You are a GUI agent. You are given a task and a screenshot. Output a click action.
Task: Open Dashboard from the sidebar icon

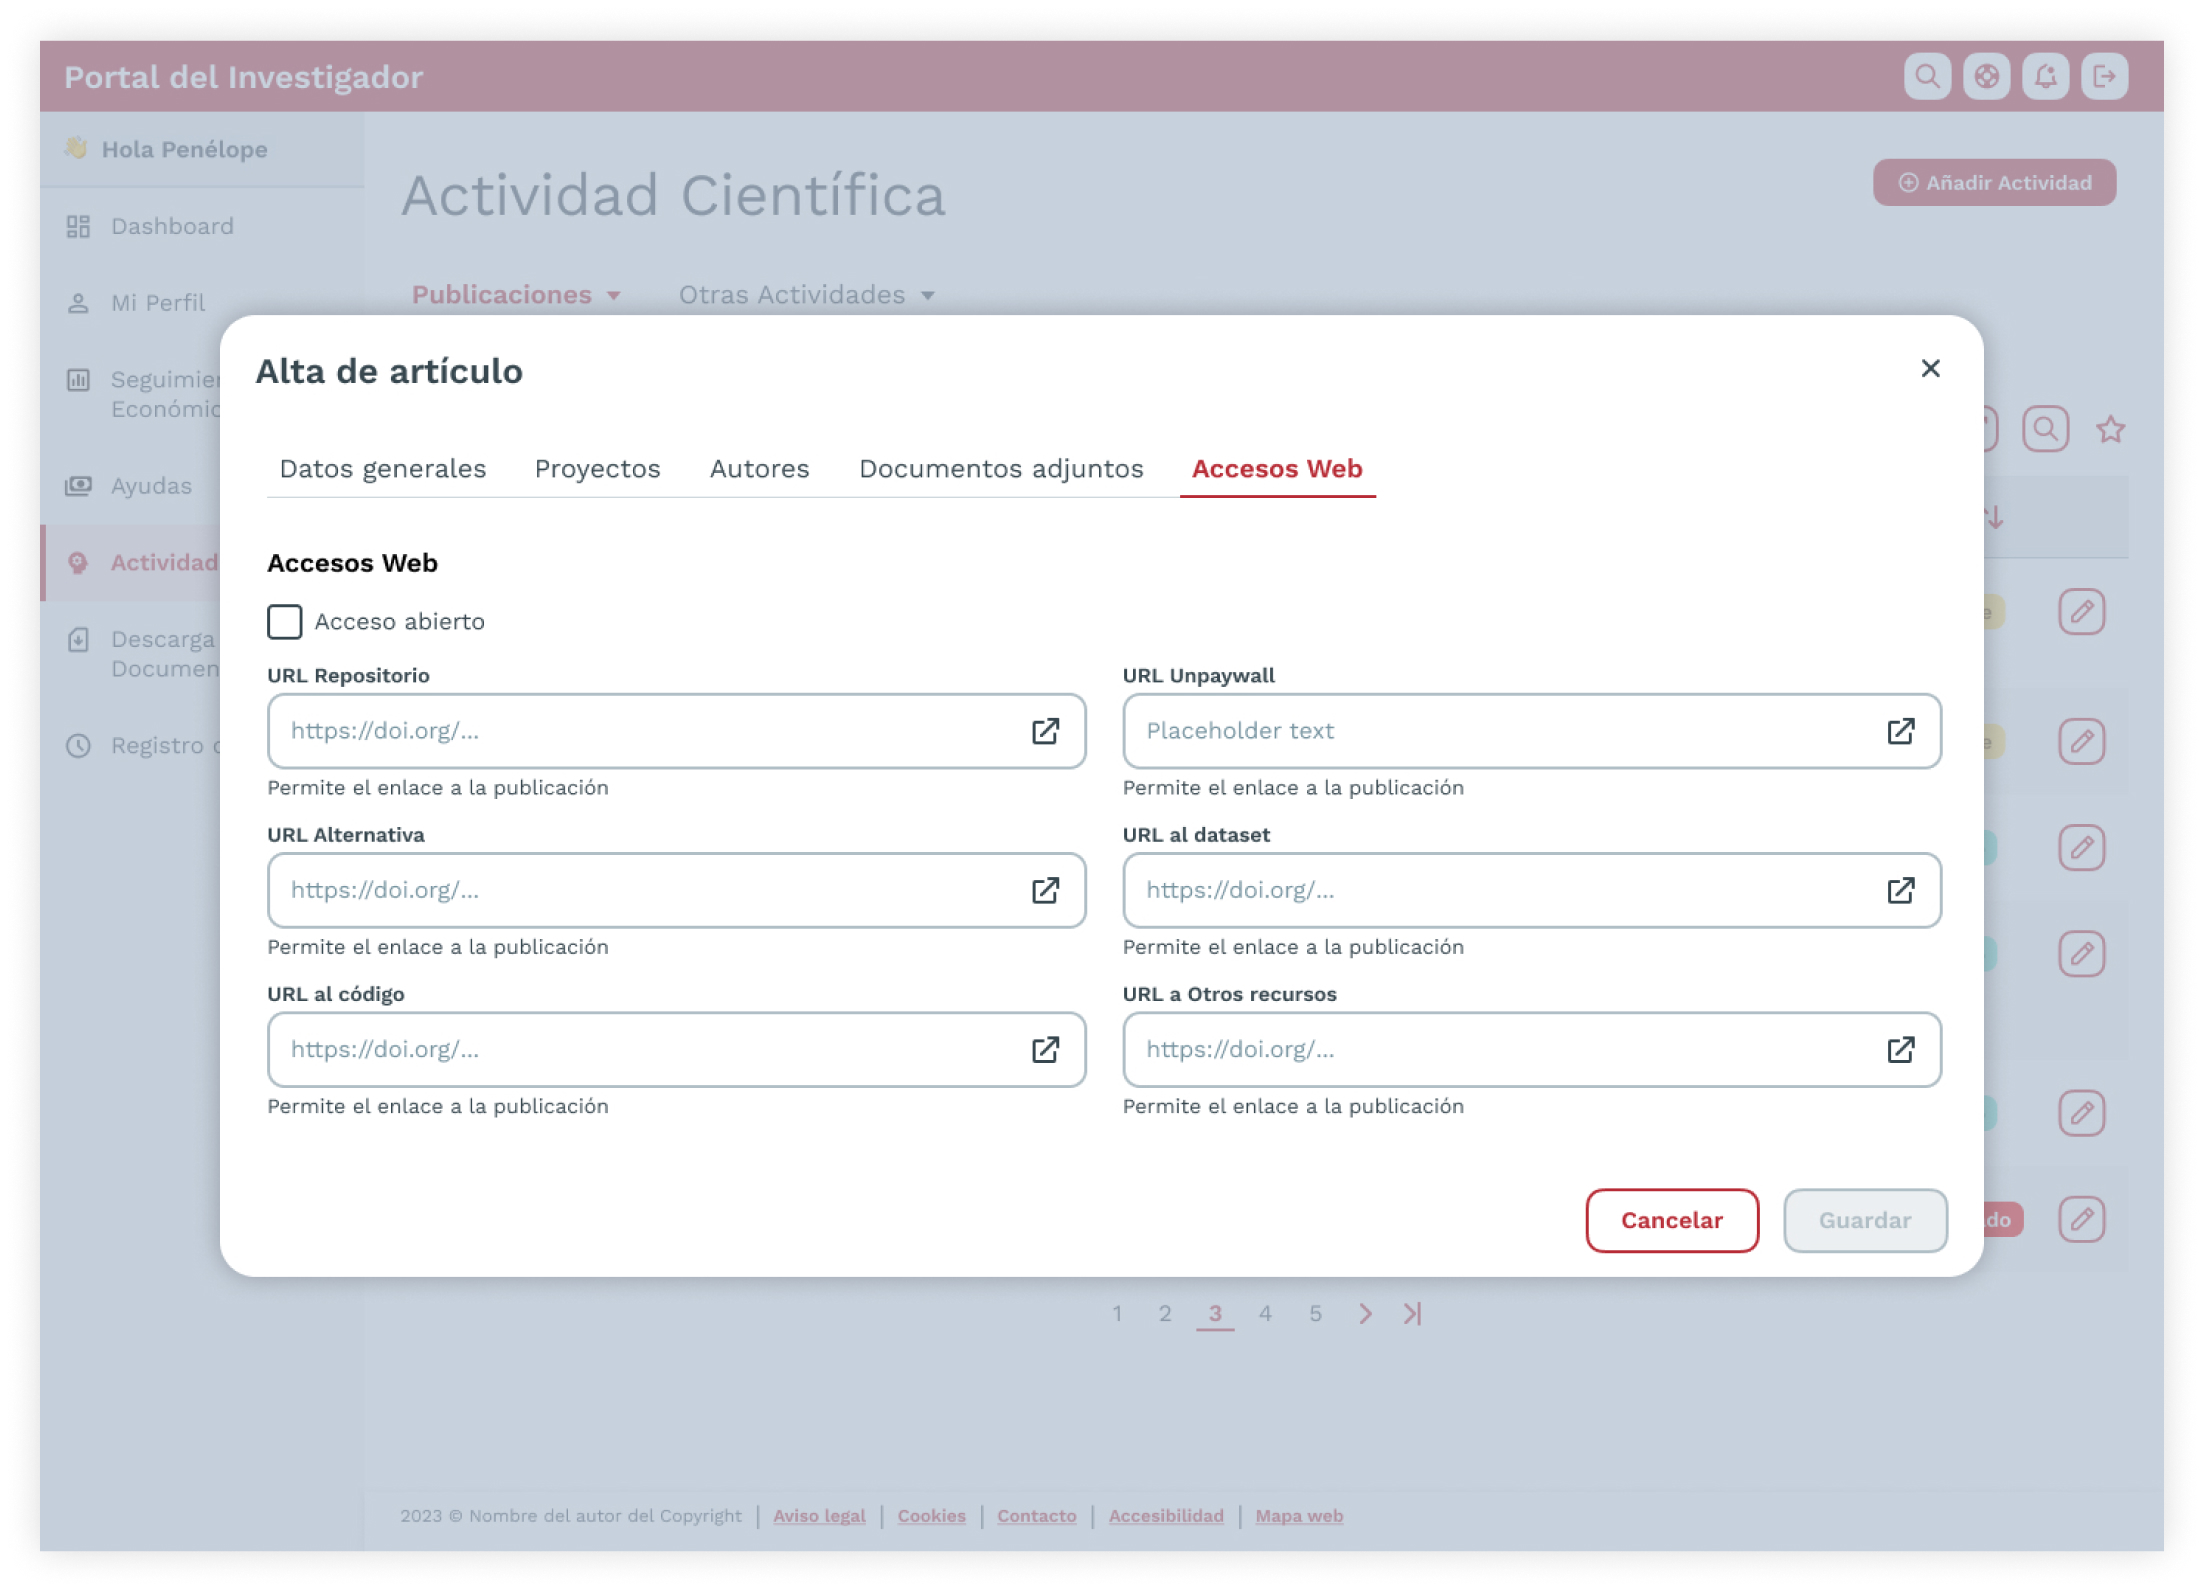79,226
